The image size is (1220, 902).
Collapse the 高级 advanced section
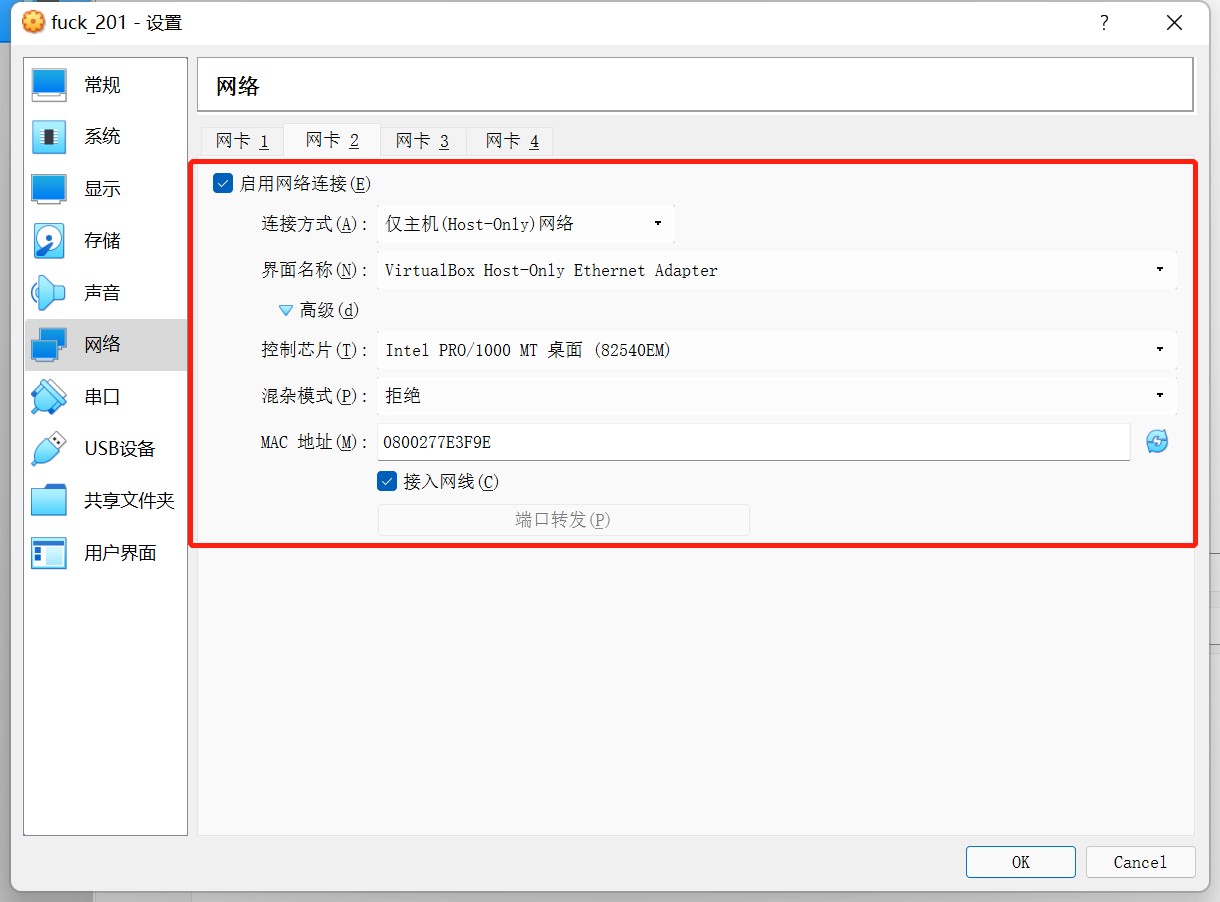click(x=286, y=310)
